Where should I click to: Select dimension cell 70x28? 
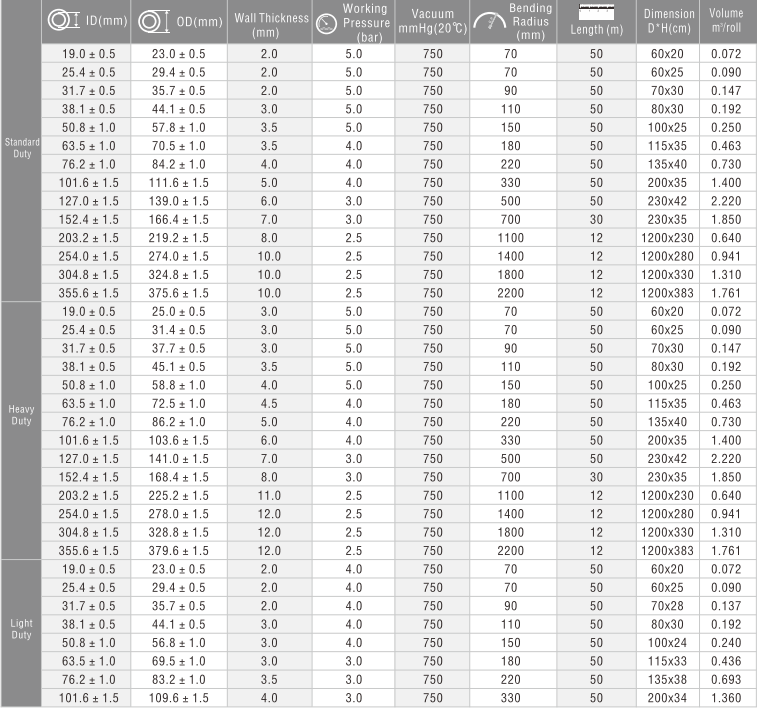(667, 606)
